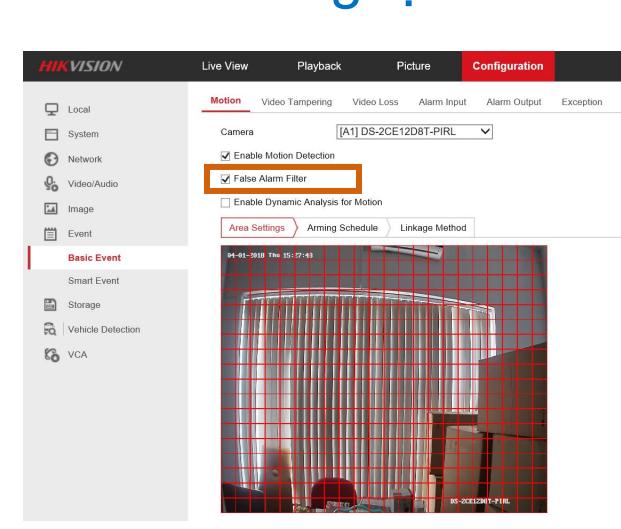Screen dimensions: 621x529
Task: Enable Dynamic Analysis for Motion checkbox
Action: pyautogui.click(x=224, y=202)
